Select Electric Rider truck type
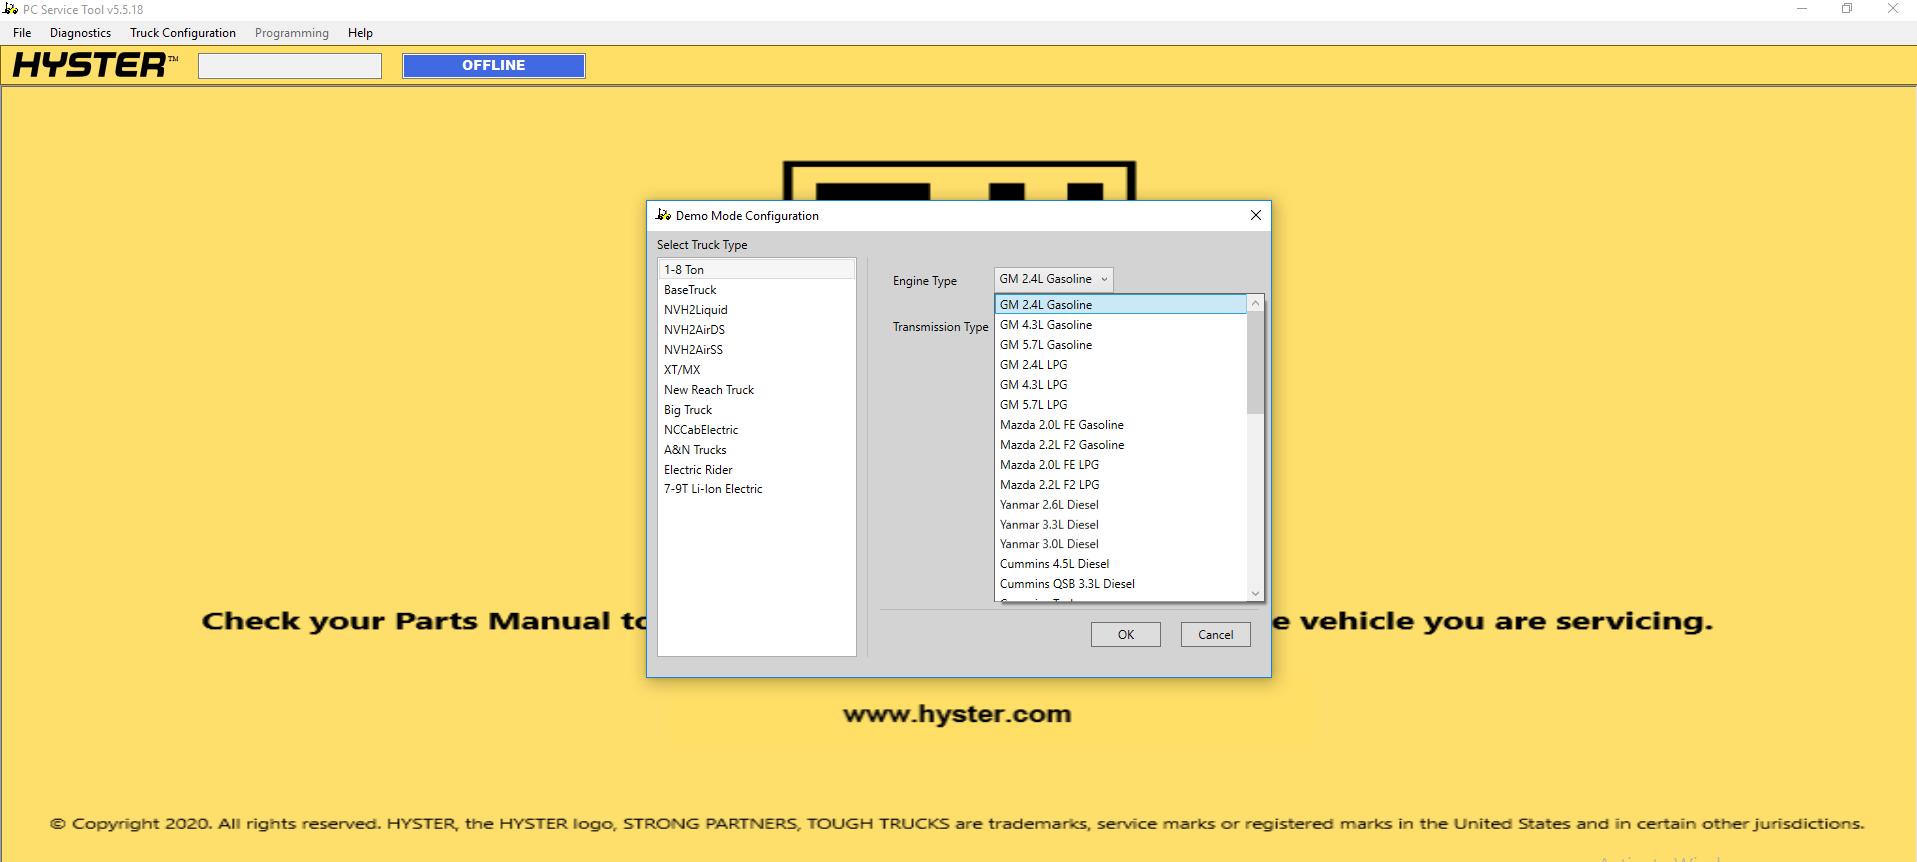1917x862 pixels. click(756, 470)
